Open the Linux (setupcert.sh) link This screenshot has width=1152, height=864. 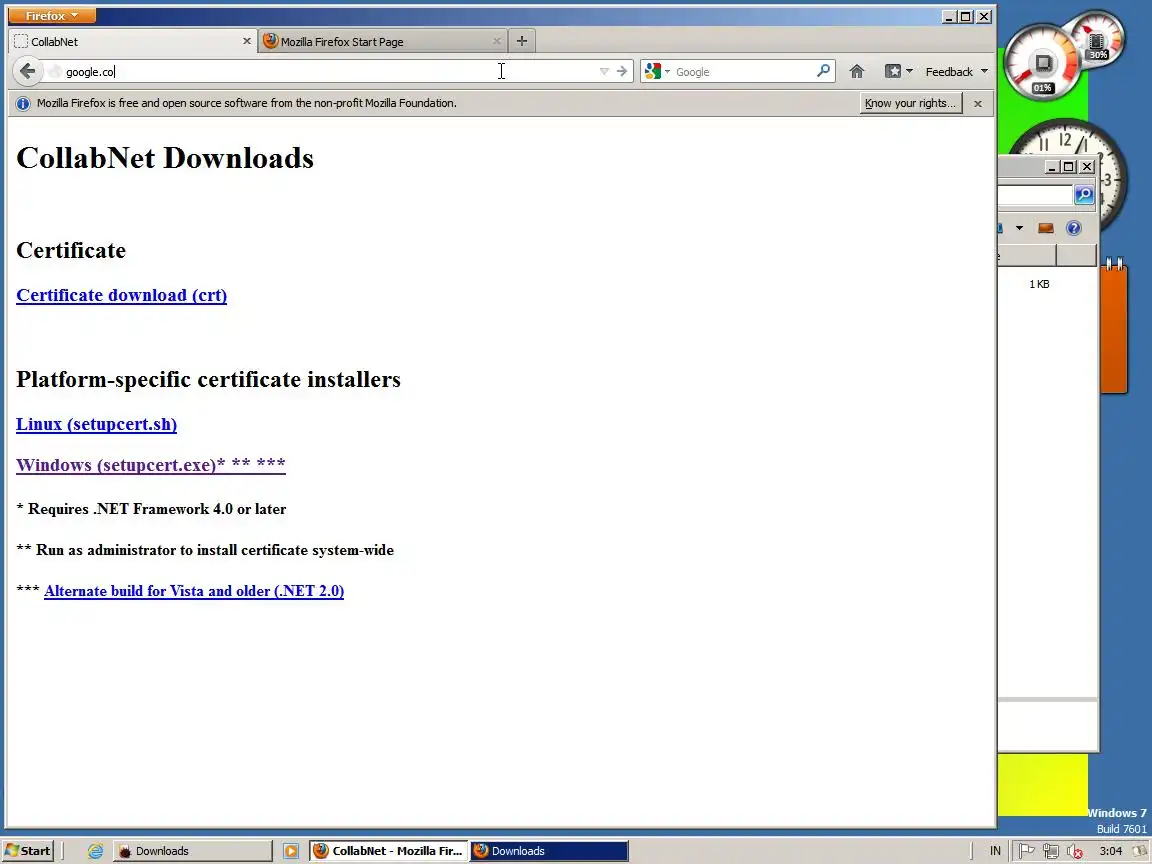96,425
